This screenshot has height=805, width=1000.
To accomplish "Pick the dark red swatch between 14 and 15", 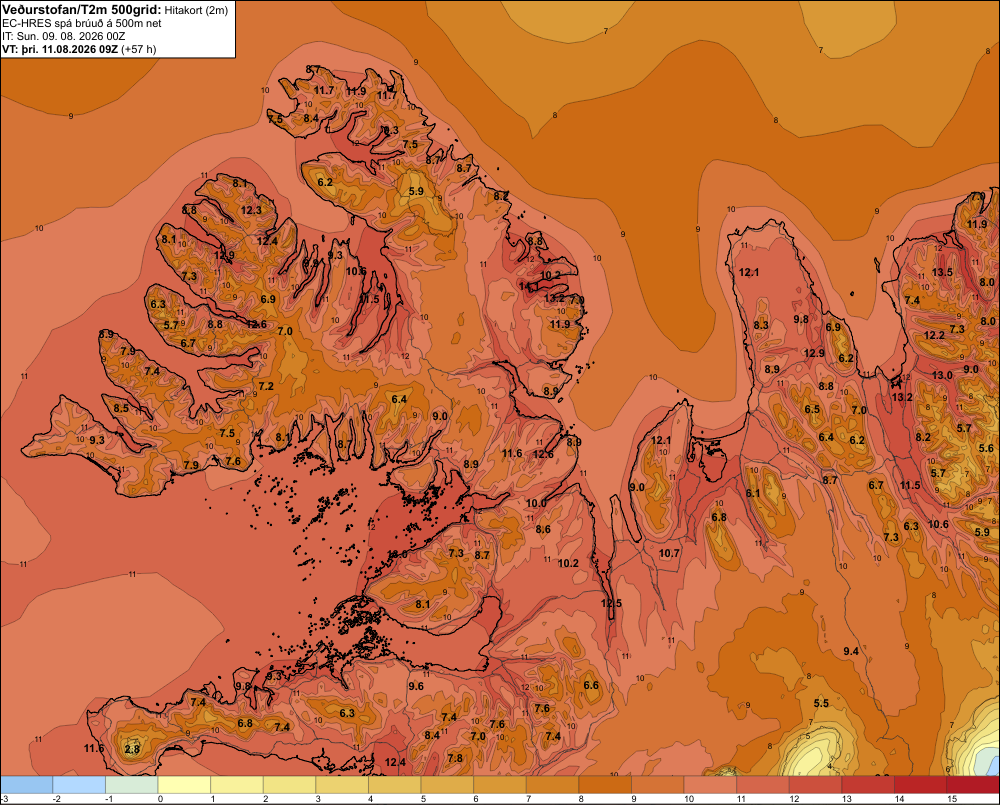I will click(x=921, y=785).
